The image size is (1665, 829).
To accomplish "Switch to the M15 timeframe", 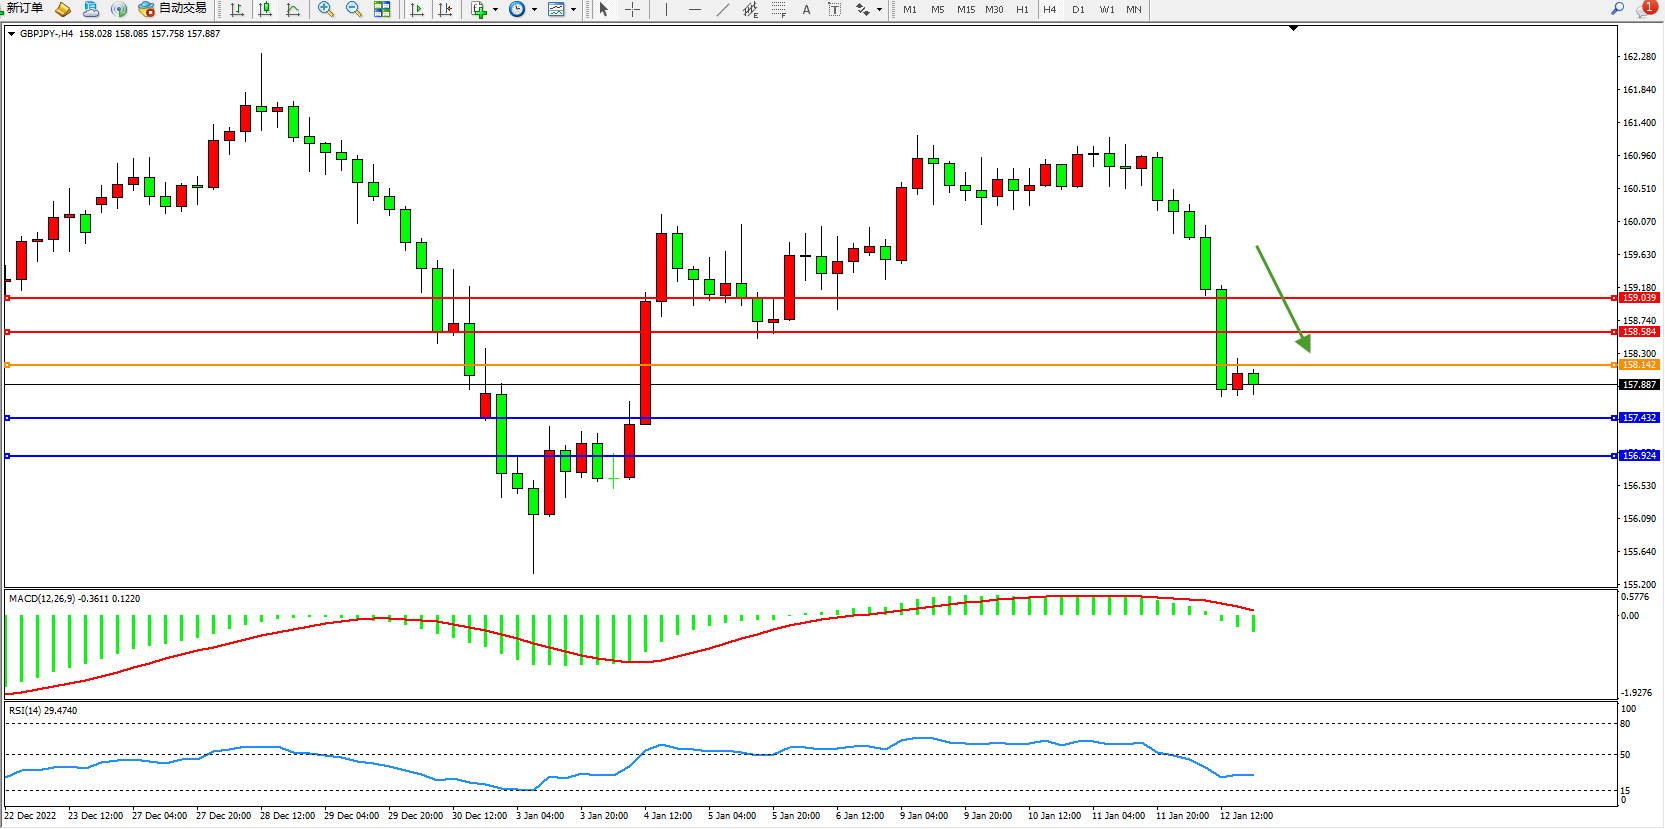I will 965,9.
